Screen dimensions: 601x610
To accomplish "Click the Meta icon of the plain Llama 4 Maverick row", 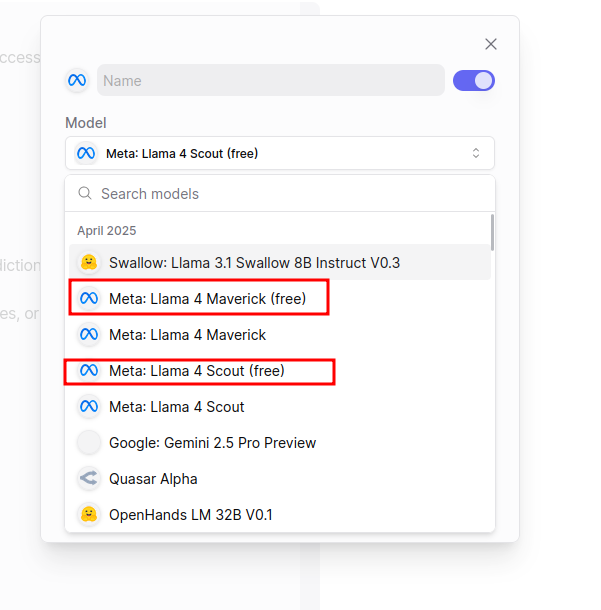I will (x=89, y=335).
